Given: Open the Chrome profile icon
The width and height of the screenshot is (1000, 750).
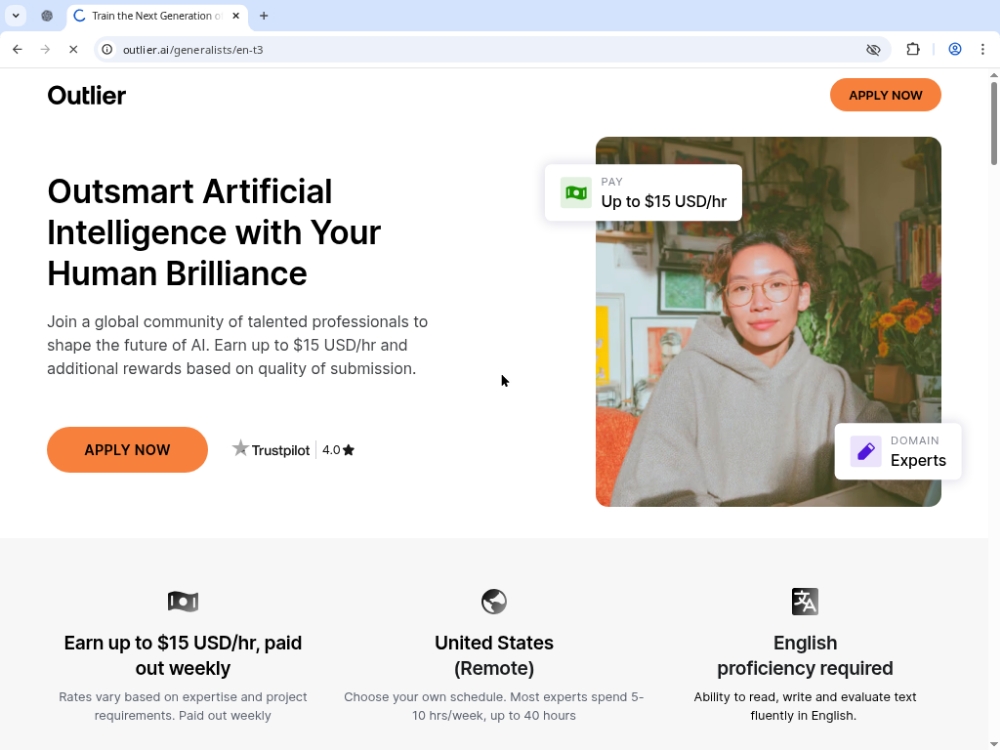Looking at the screenshot, I should click(955, 49).
